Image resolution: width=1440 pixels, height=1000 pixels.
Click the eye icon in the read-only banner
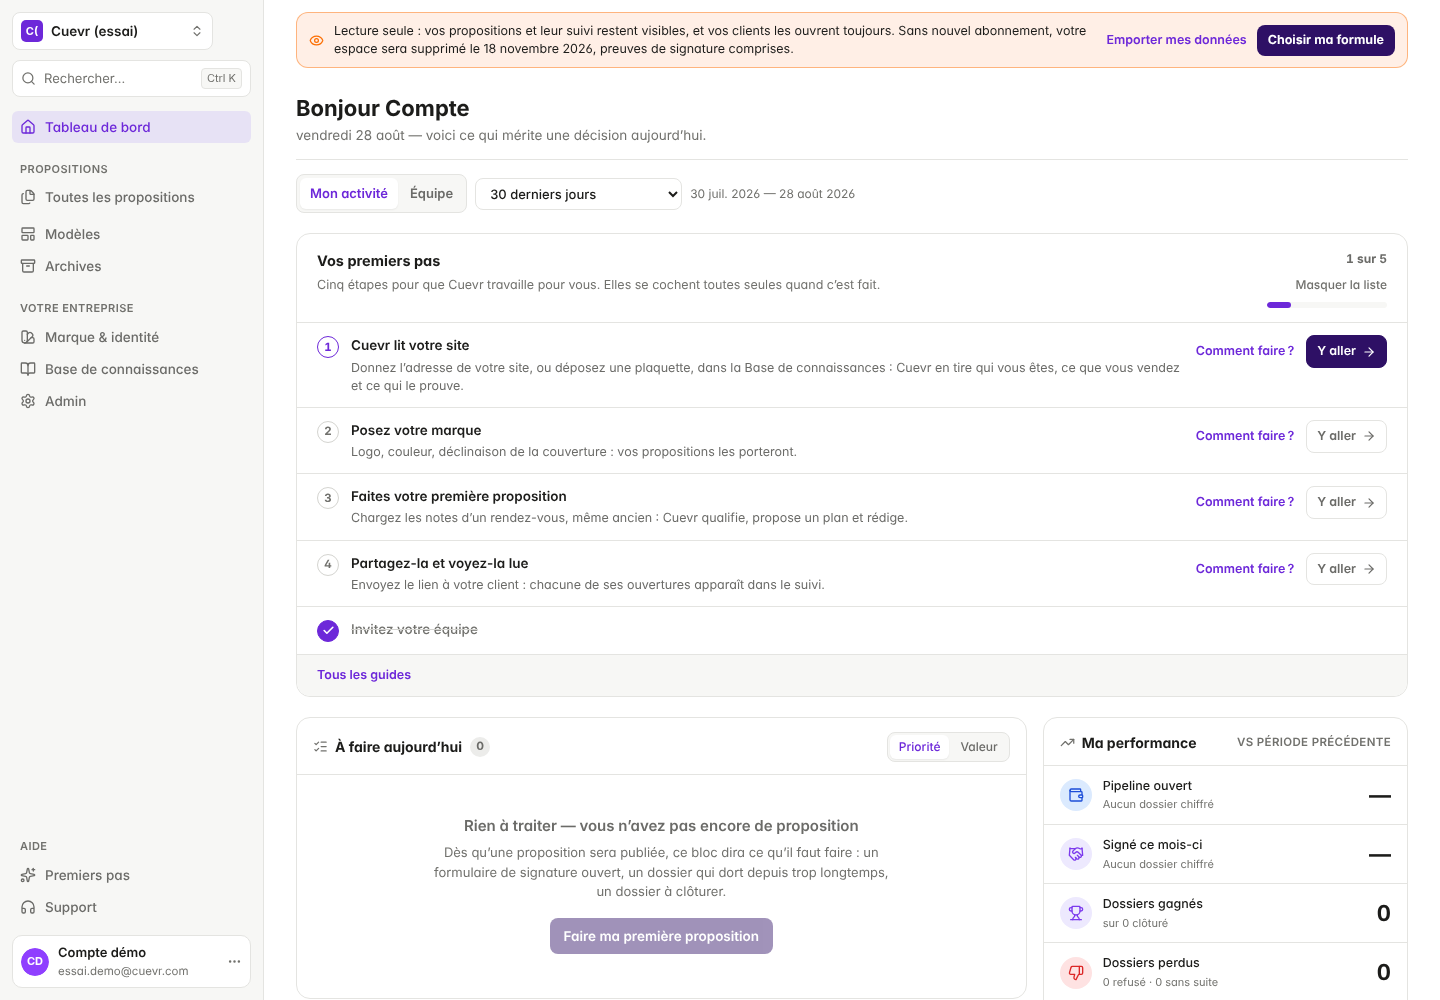(316, 40)
